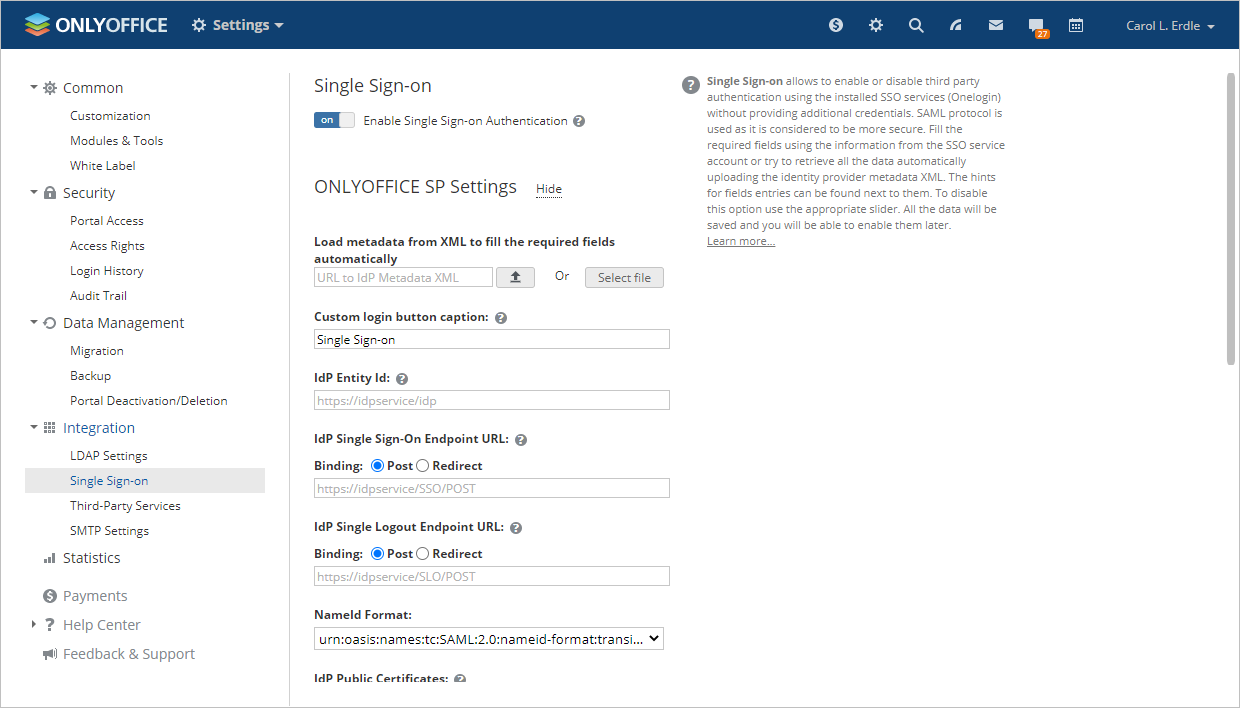Image resolution: width=1240 pixels, height=708 pixels.
Task: Select Redirect binding for Logout Endpoint
Action: click(422, 554)
